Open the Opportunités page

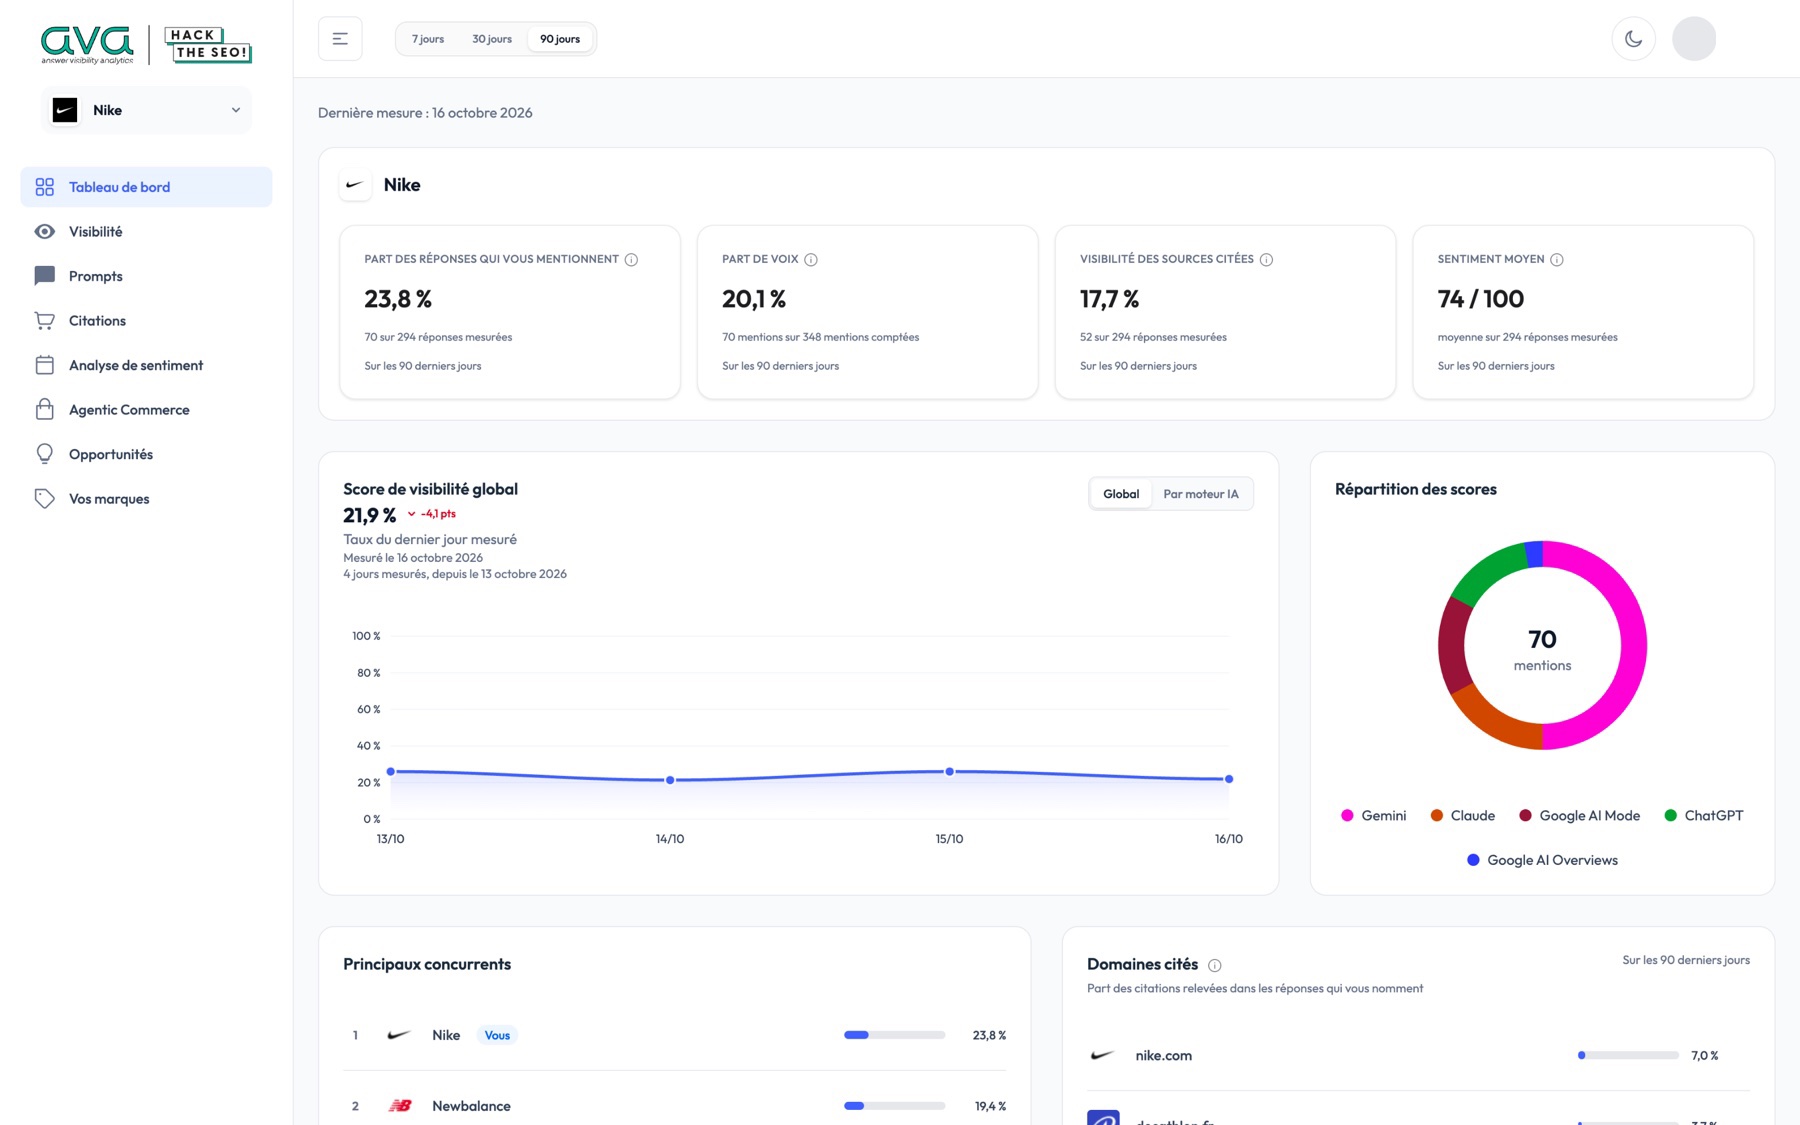click(x=146, y=454)
